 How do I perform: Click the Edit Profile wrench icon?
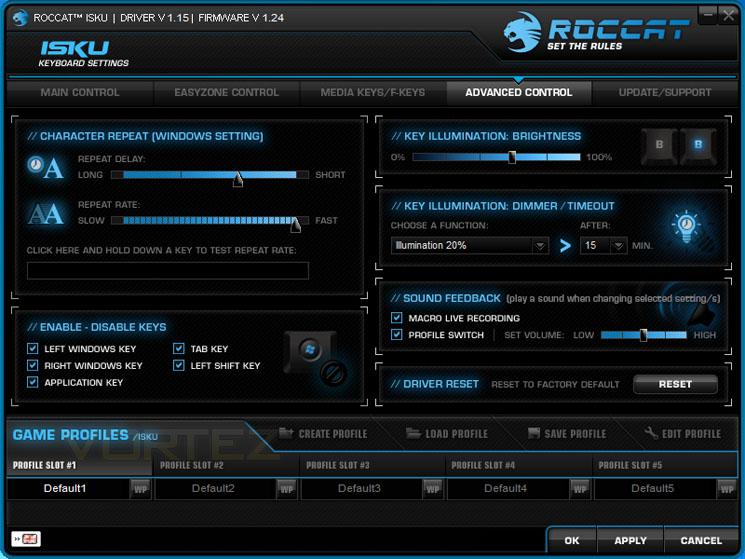[651, 433]
